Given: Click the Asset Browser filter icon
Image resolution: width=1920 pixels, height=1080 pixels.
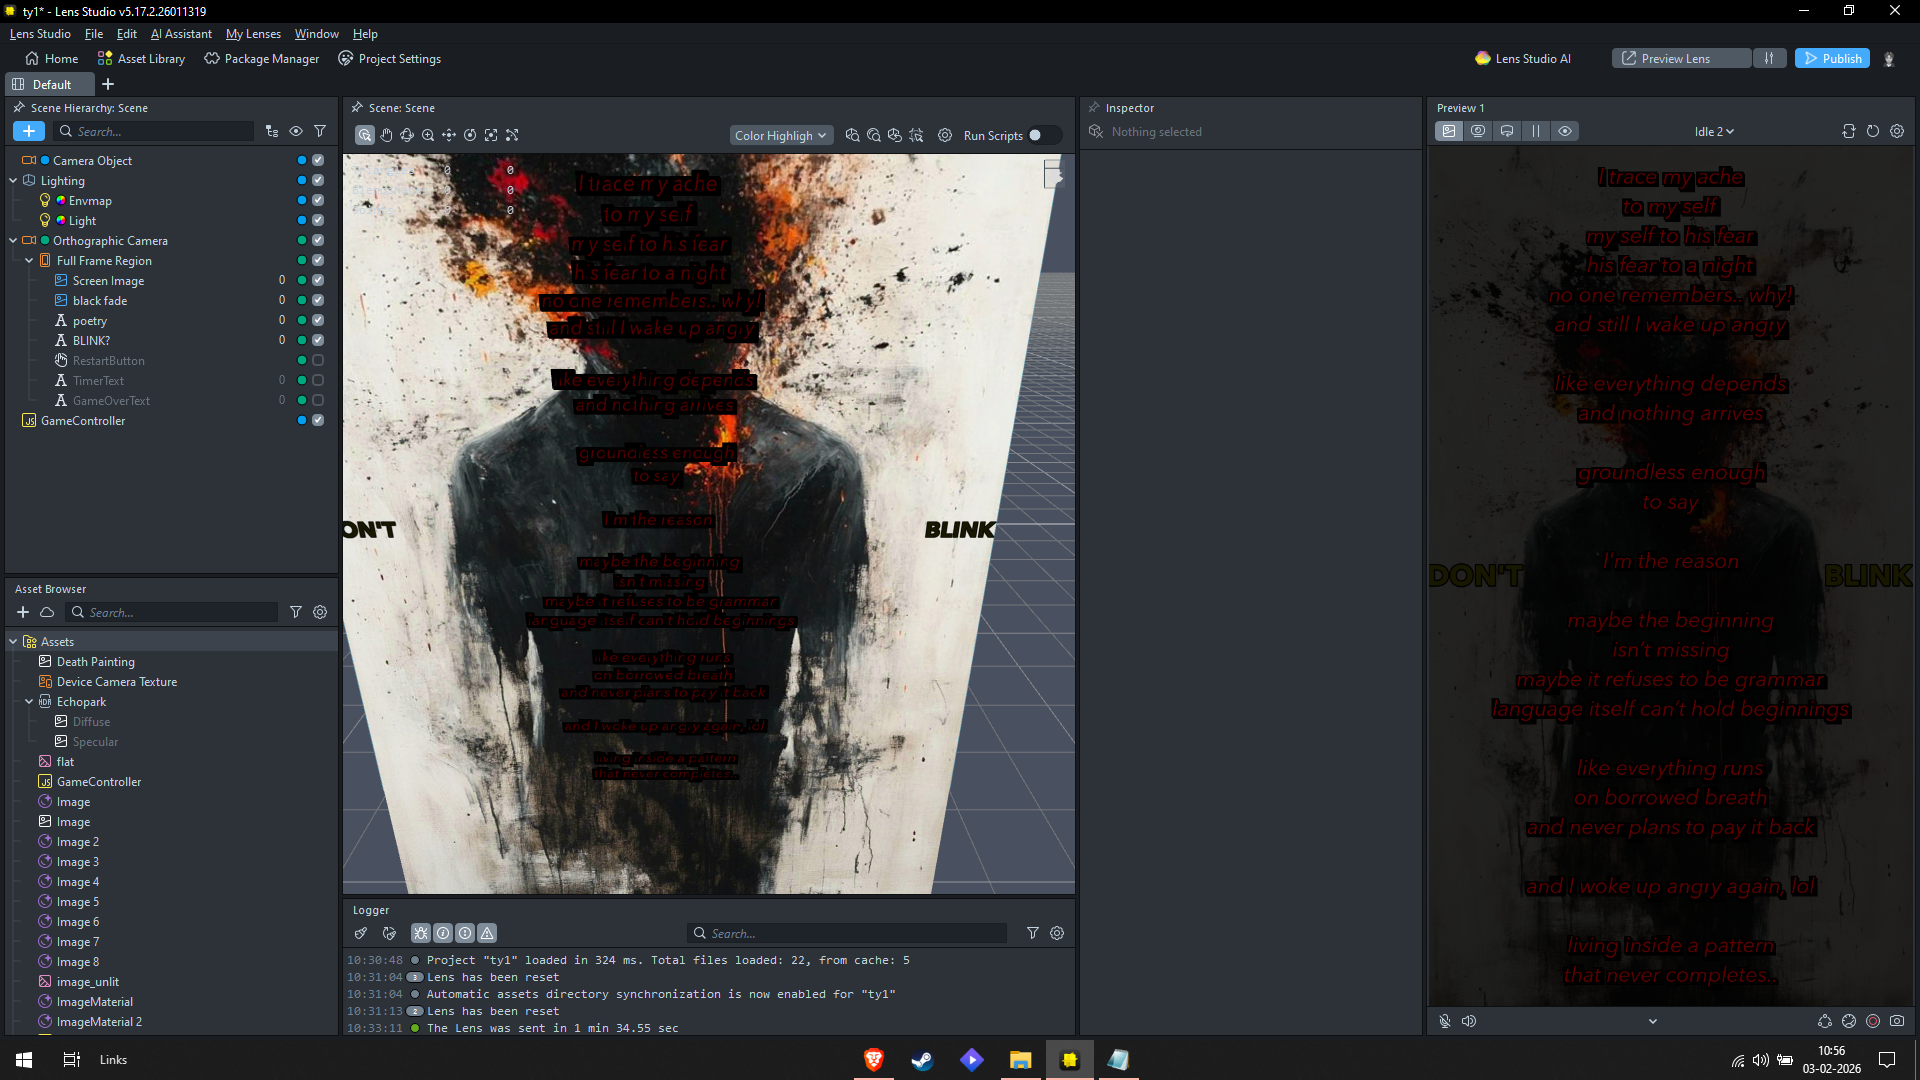Looking at the screenshot, I should point(296,612).
